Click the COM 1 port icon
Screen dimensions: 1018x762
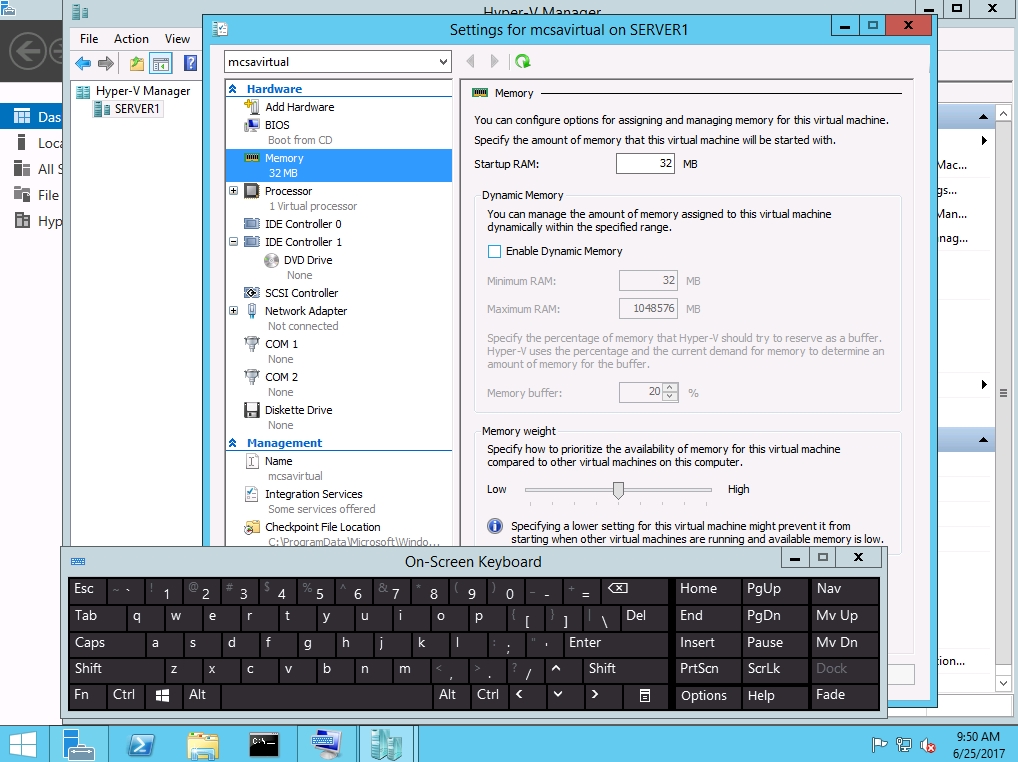[x=251, y=343]
